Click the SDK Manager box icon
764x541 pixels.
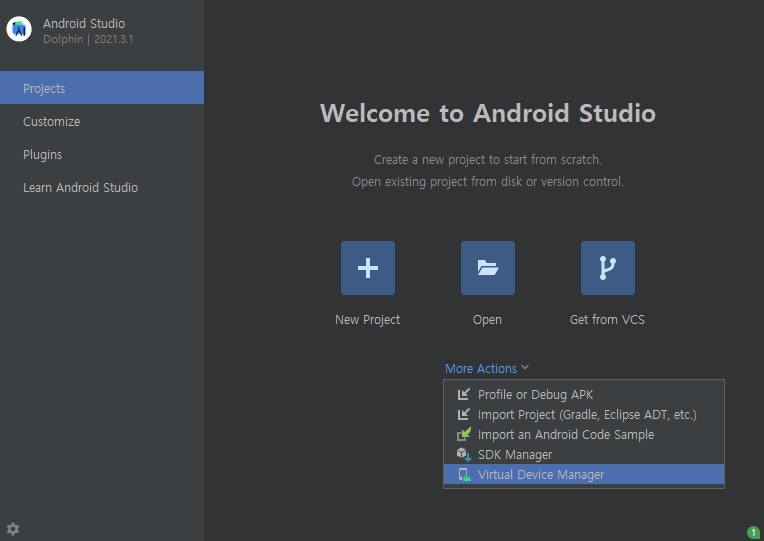463,454
